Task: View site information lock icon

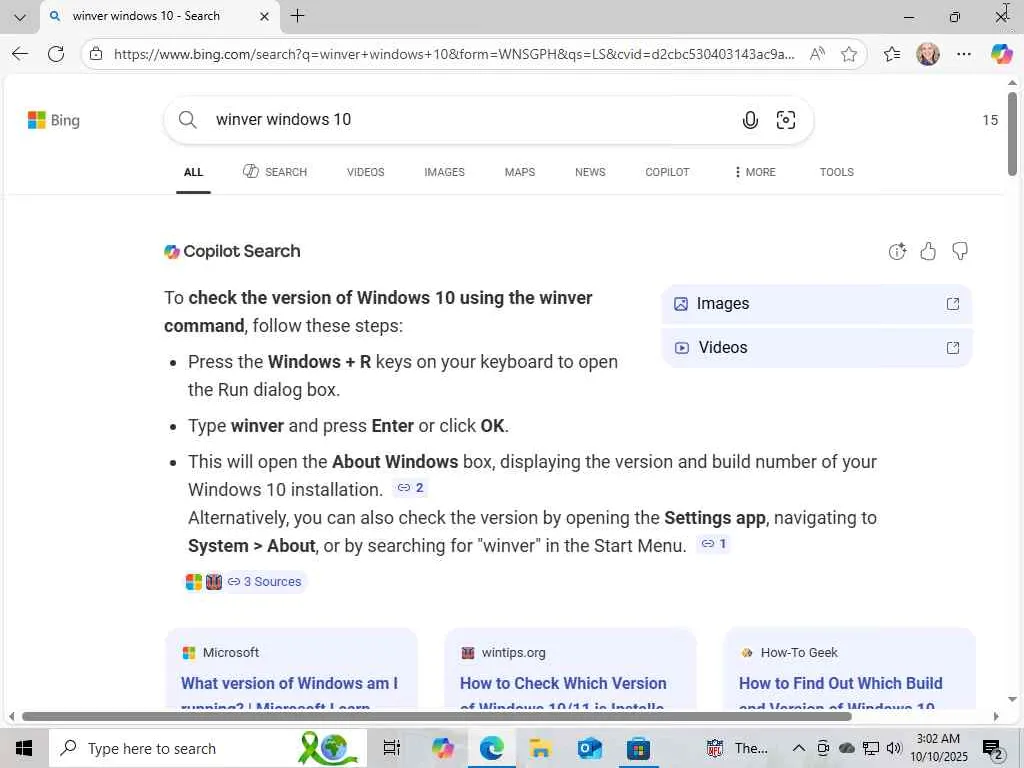Action: (96, 54)
